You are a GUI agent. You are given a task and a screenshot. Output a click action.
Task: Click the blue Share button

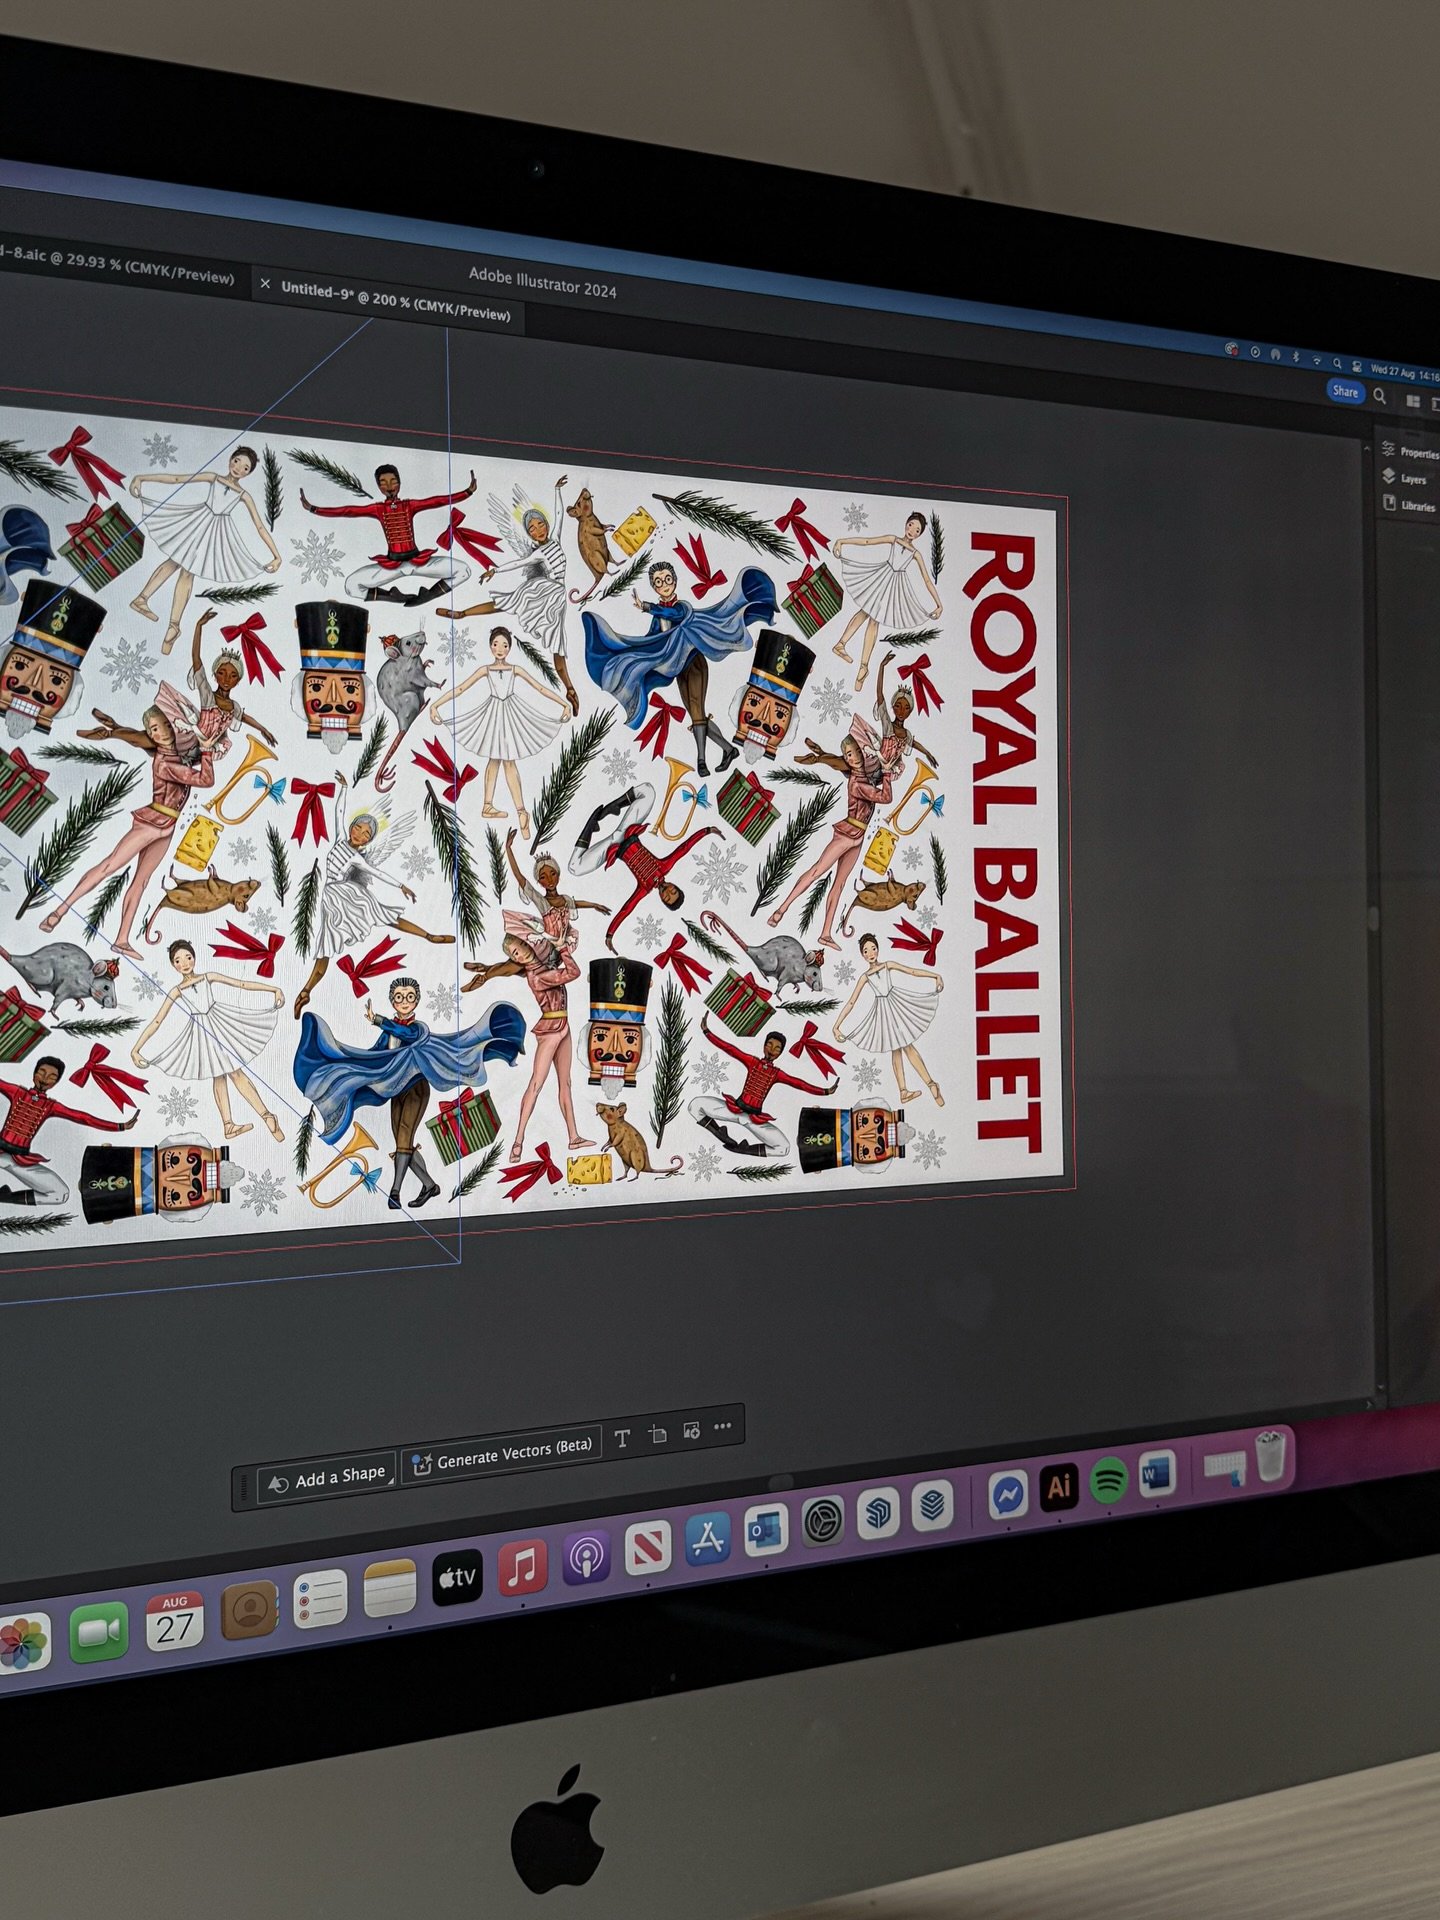pyautogui.click(x=1346, y=392)
